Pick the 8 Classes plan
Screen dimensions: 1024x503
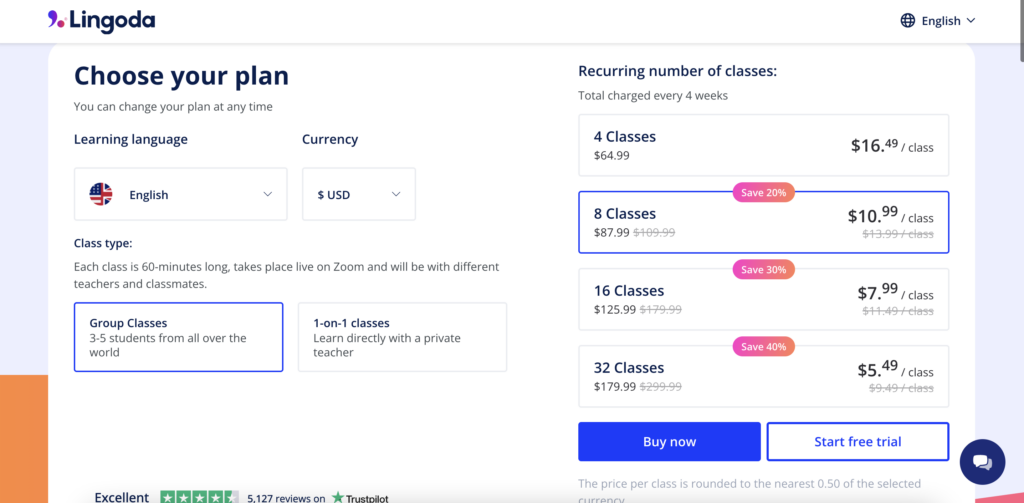click(763, 222)
